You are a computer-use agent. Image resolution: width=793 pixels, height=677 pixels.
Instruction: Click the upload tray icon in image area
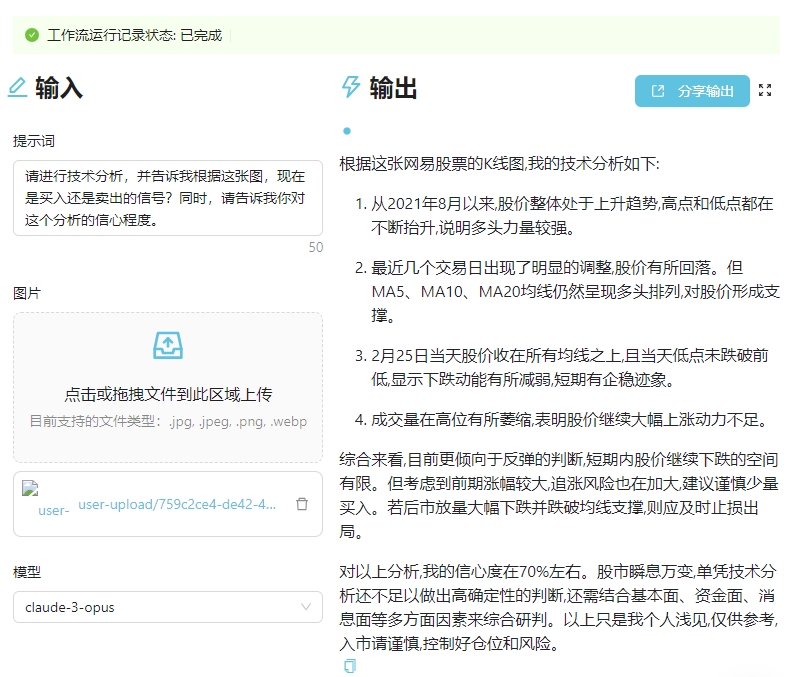pyautogui.click(x=168, y=345)
